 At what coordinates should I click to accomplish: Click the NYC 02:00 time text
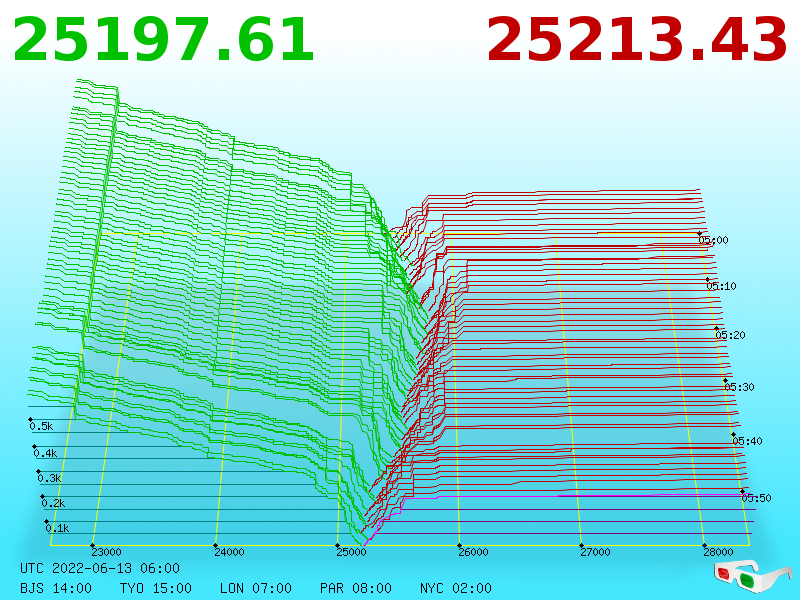tap(456, 588)
